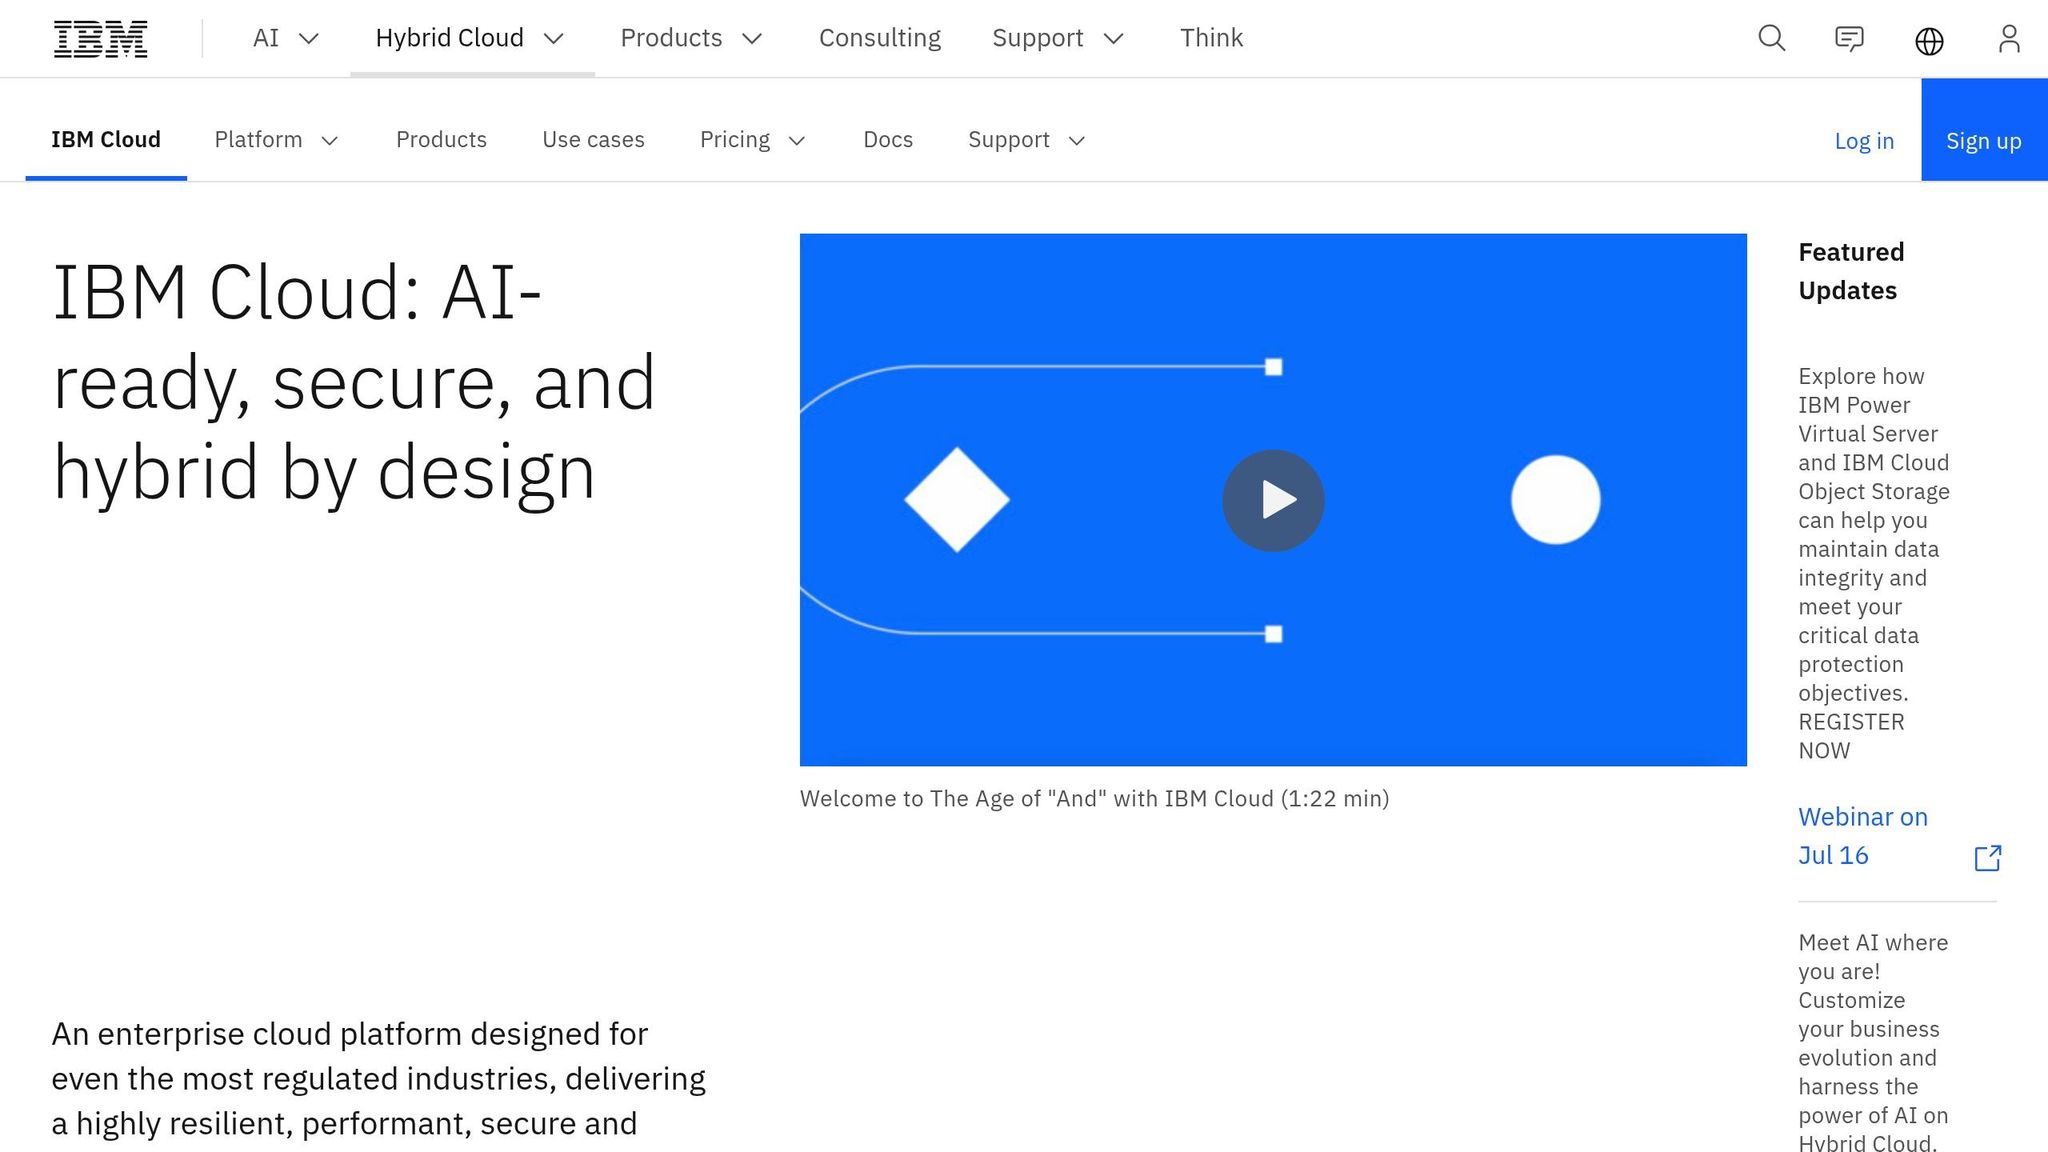Click the 'An enterprise cloud platform' paragraph
The image size is (2048, 1152).
pos(378,1079)
